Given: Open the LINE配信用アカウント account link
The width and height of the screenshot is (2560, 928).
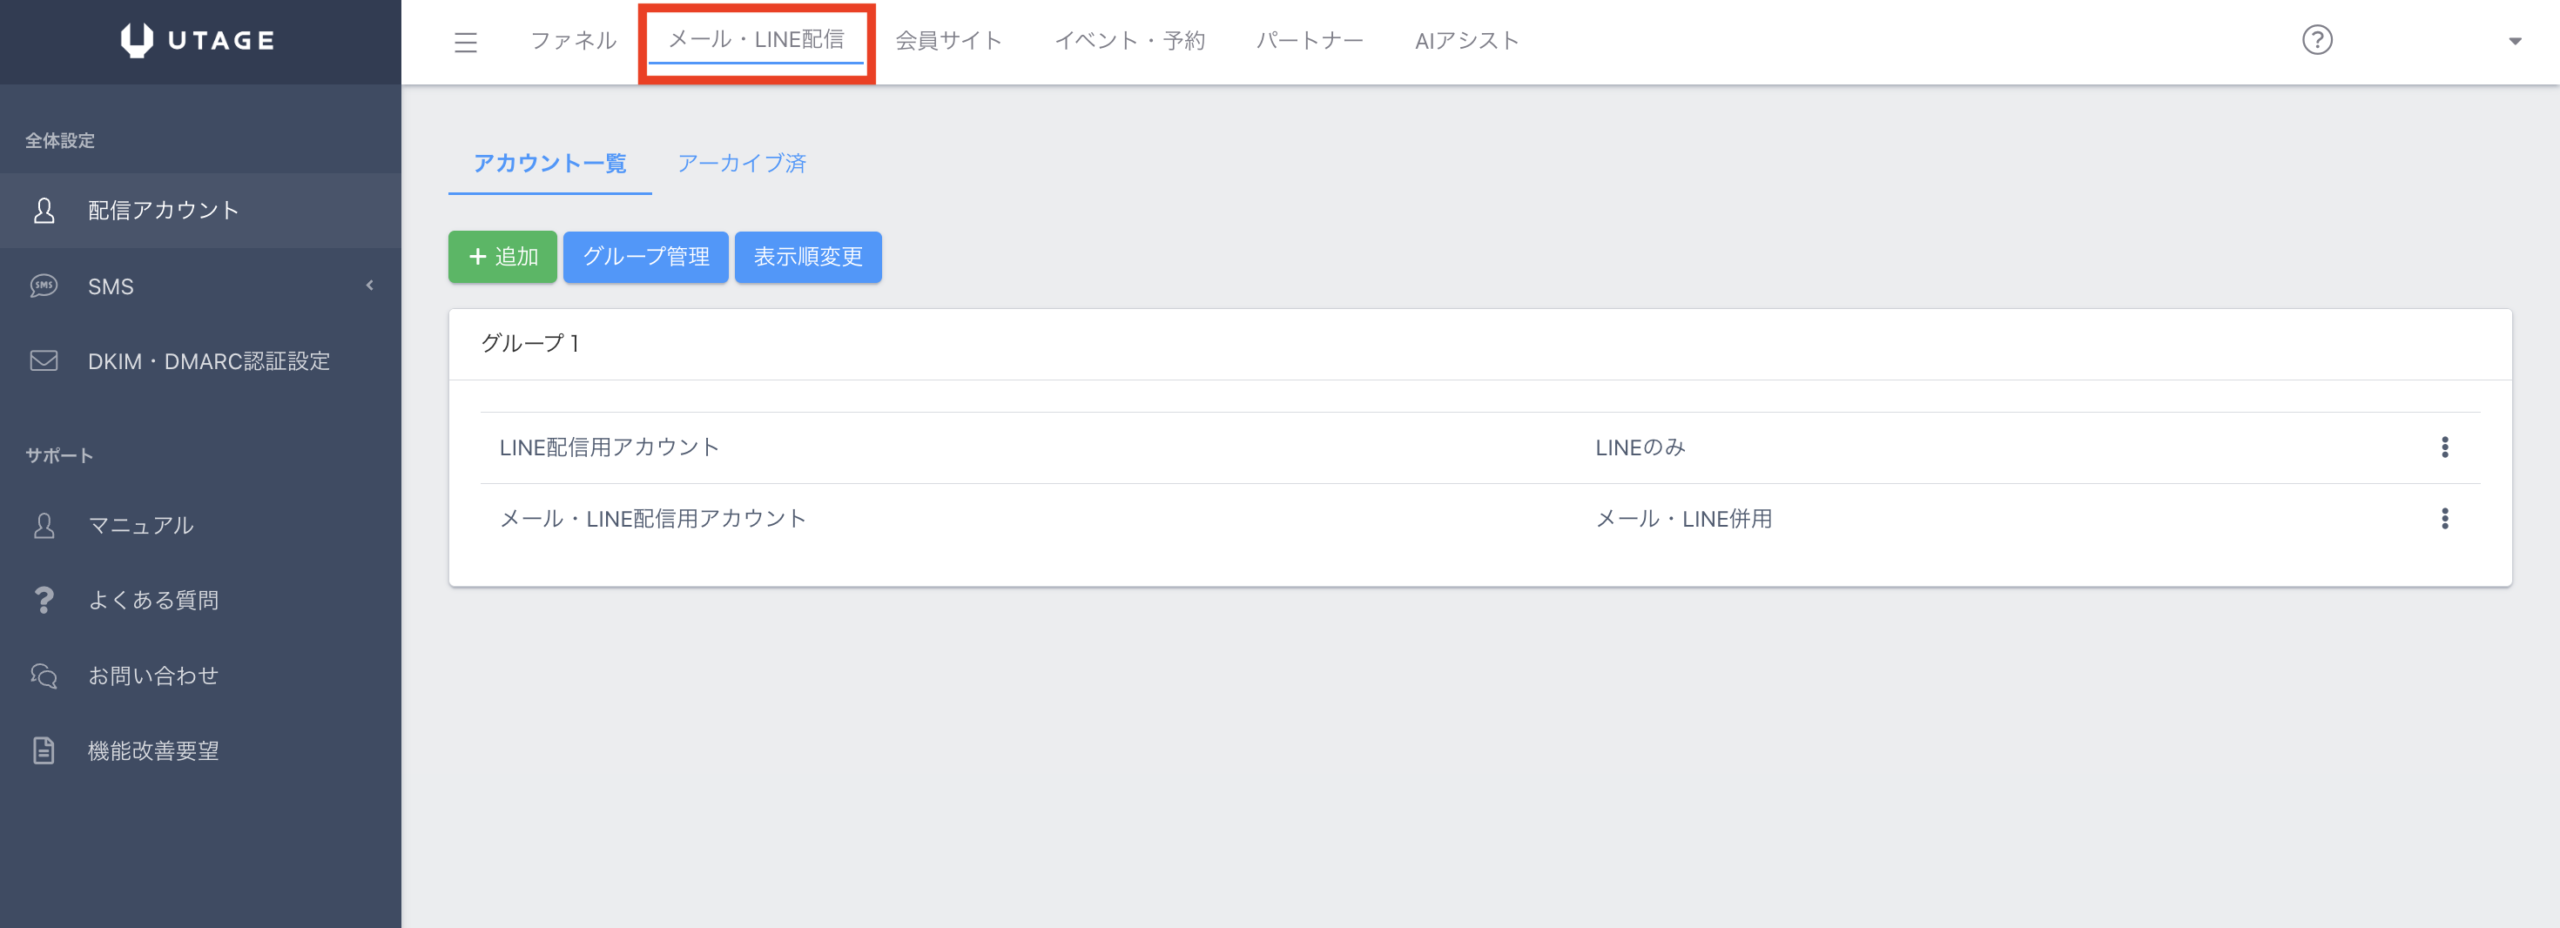Looking at the screenshot, I should coord(609,447).
